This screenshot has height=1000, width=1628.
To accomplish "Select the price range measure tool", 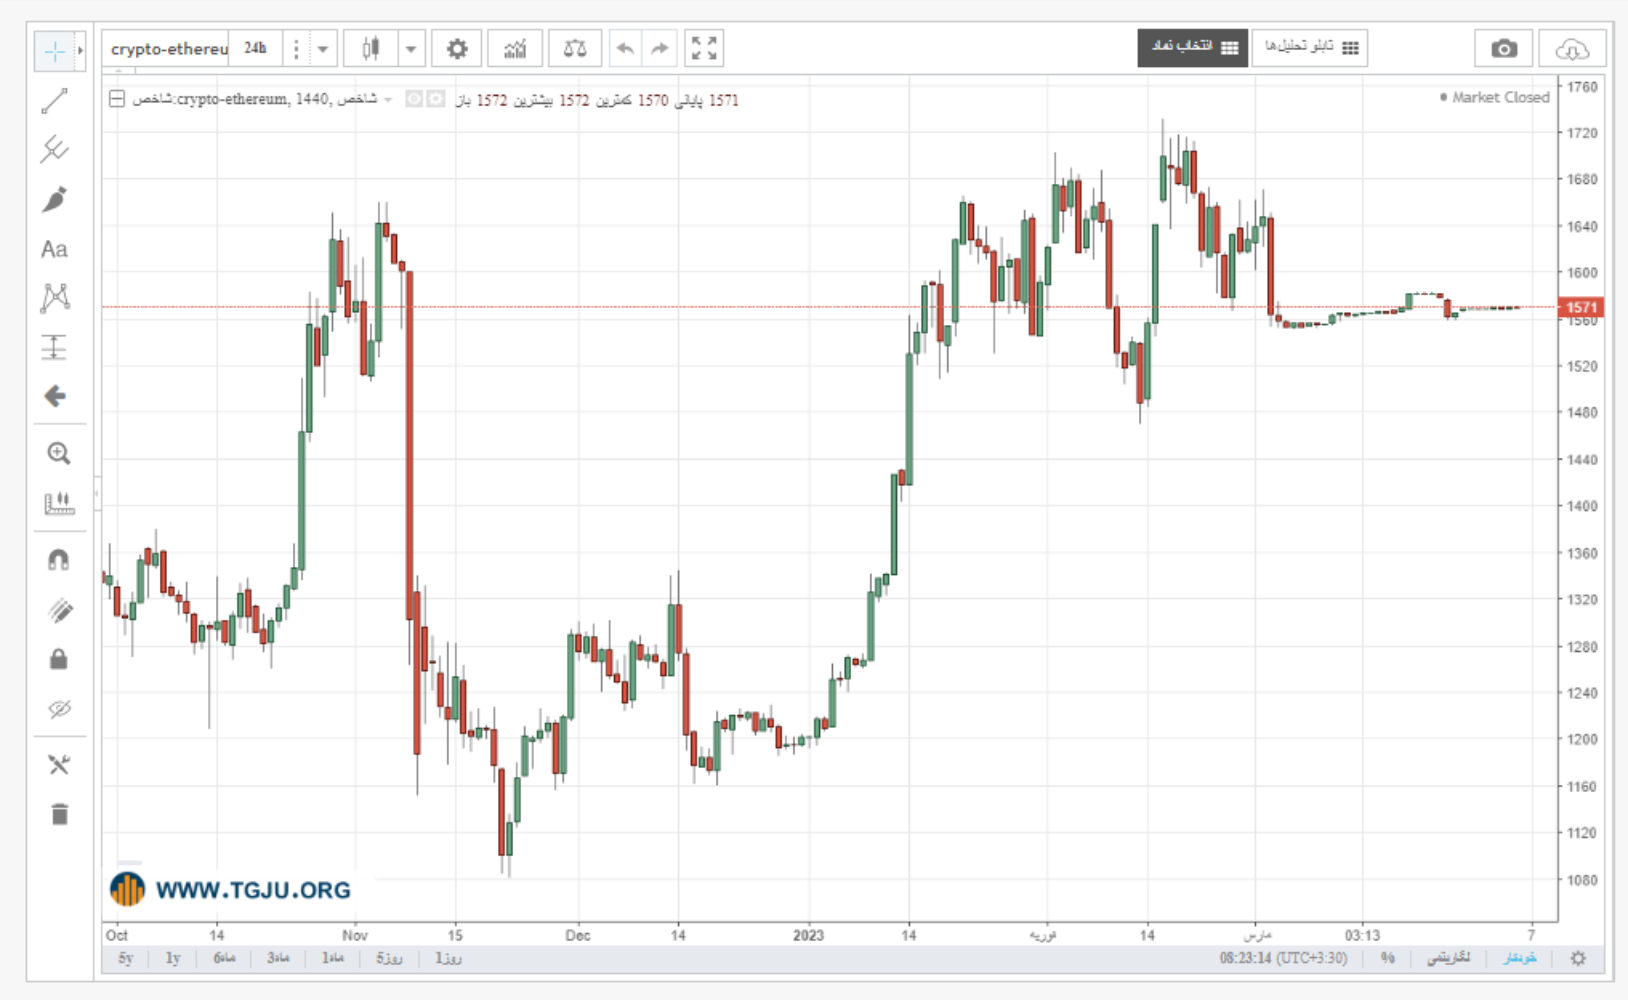I will point(54,347).
